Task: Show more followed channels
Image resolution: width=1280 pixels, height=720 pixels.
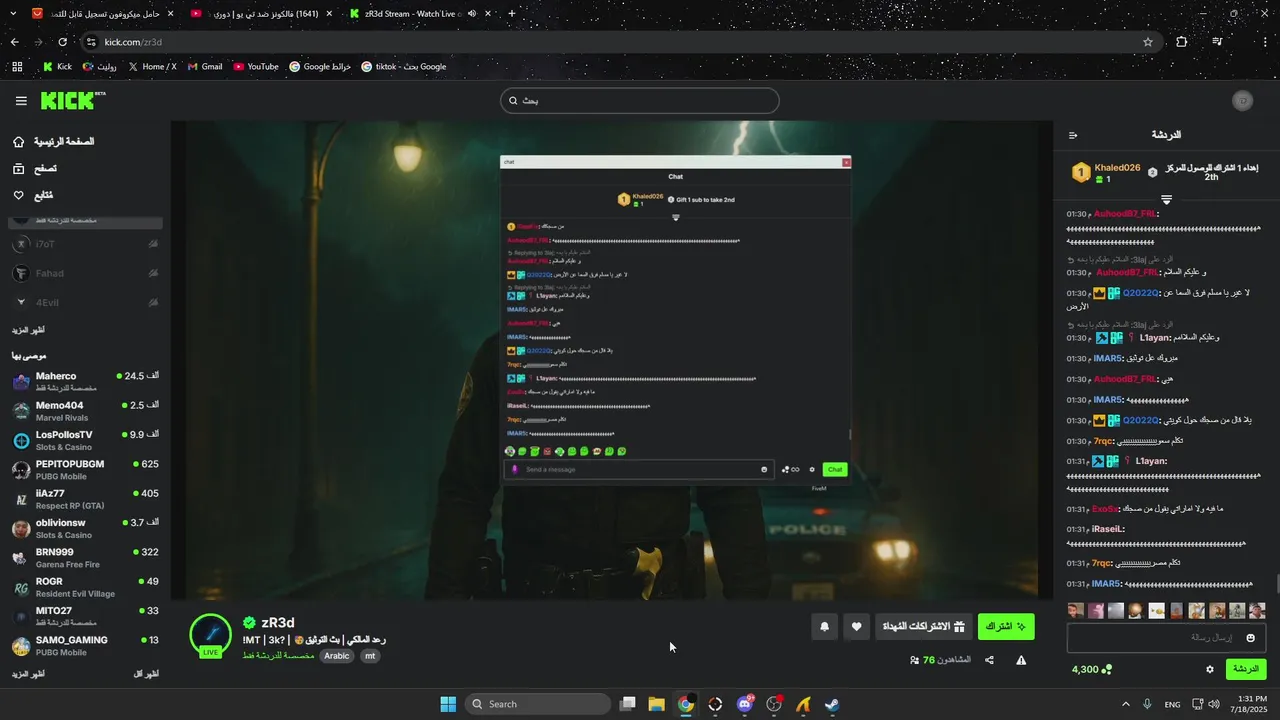Action: (x=28, y=330)
